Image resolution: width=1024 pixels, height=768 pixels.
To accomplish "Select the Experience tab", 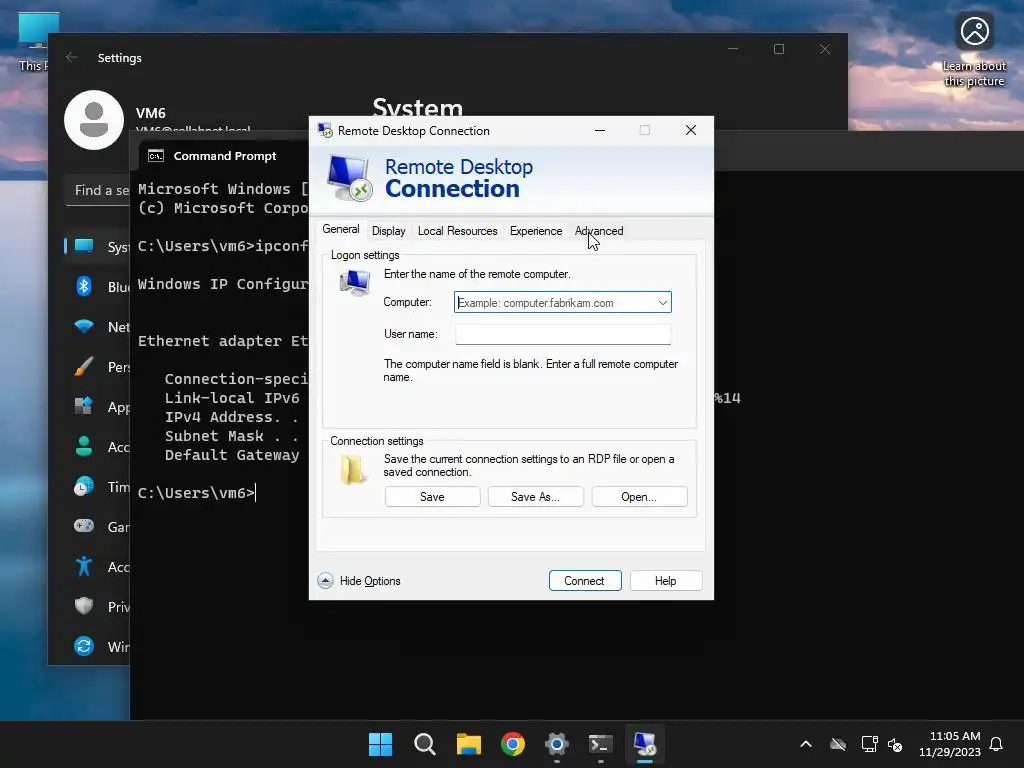I will (x=536, y=231).
